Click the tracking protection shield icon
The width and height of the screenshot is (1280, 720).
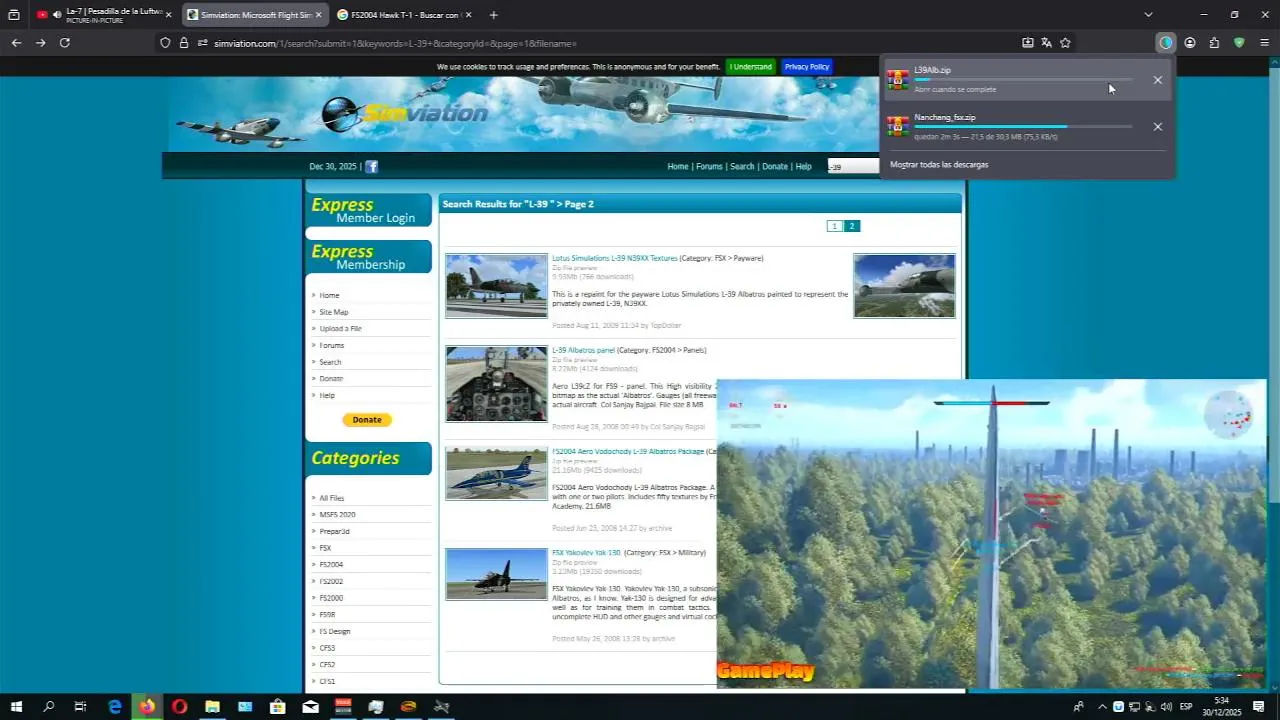point(165,43)
